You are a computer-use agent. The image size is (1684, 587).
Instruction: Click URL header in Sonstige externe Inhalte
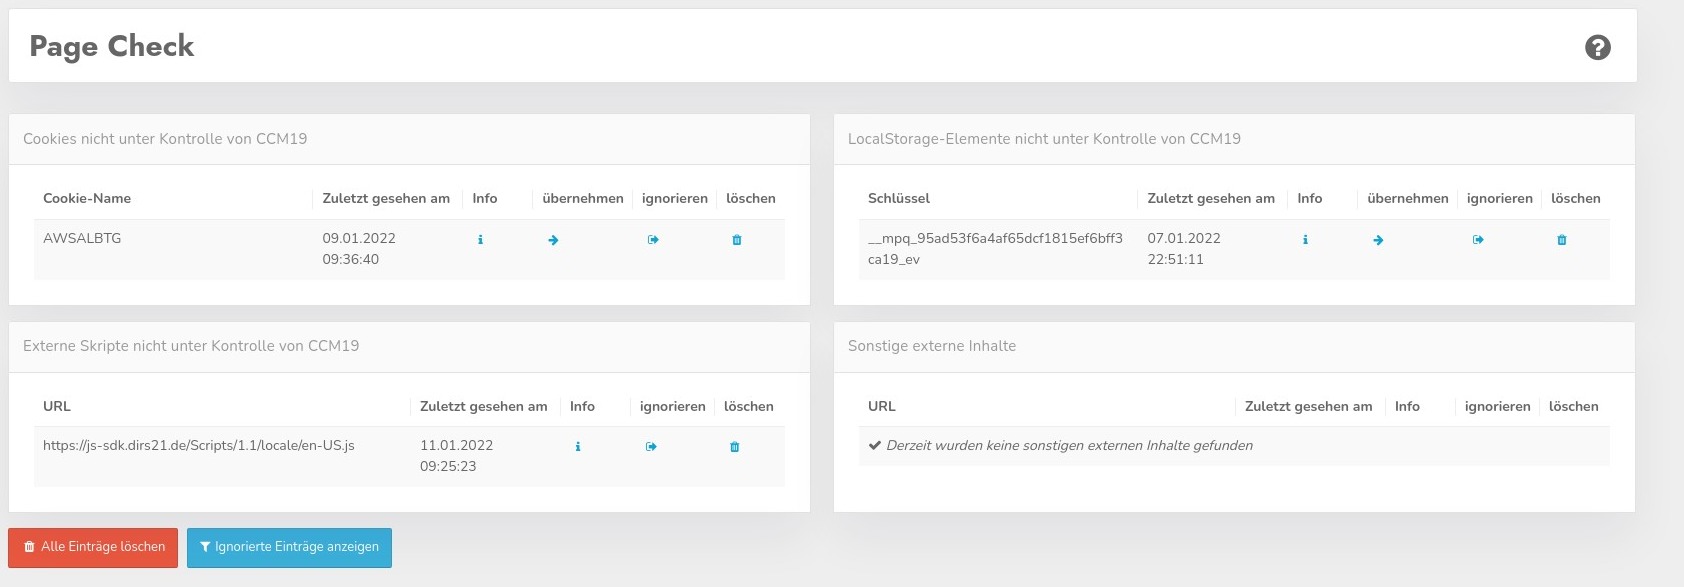(882, 406)
